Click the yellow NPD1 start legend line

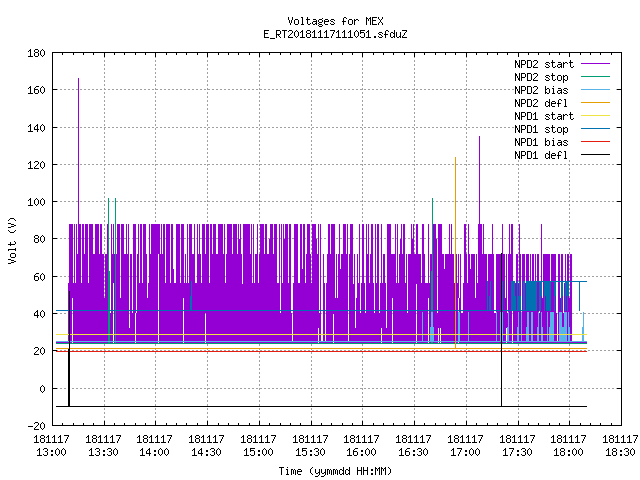[595, 116]
